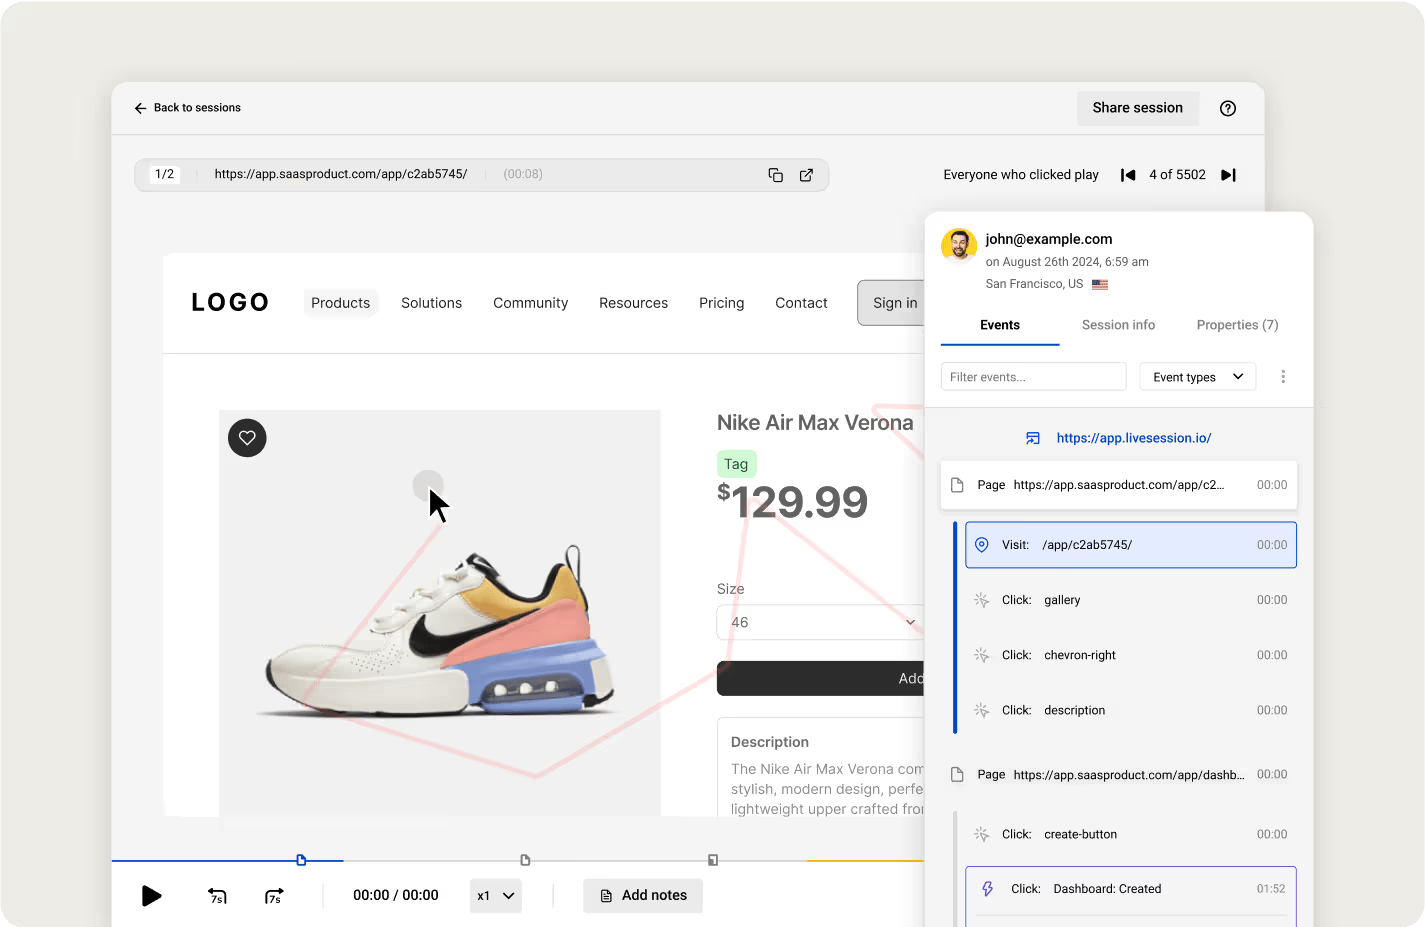
Task: Click the $129.99 price
Action: [792, 502]
